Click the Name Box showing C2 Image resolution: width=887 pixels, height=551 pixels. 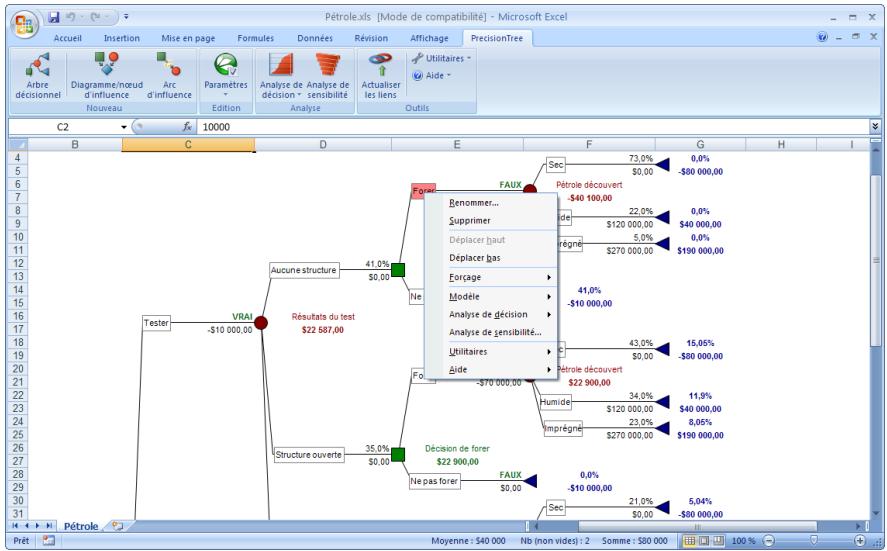tap(63, 127)
